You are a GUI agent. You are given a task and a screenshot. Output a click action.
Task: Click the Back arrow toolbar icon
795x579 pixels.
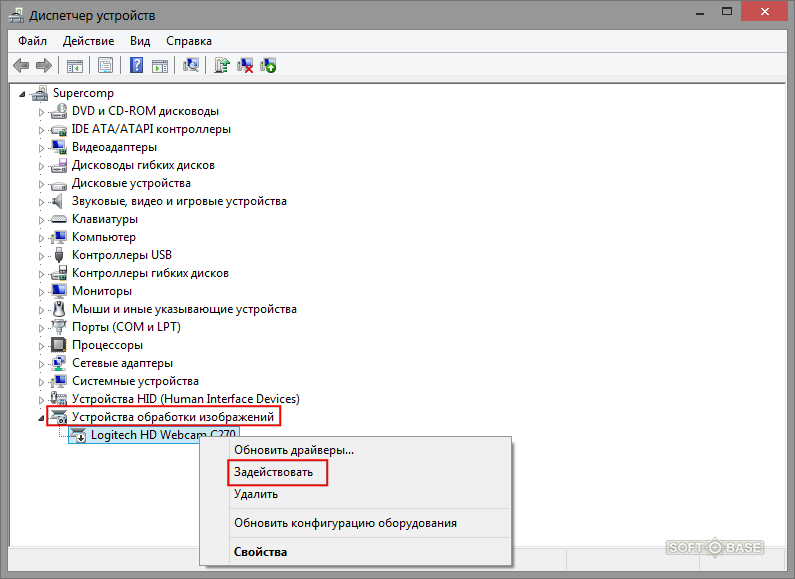(21, 65)
